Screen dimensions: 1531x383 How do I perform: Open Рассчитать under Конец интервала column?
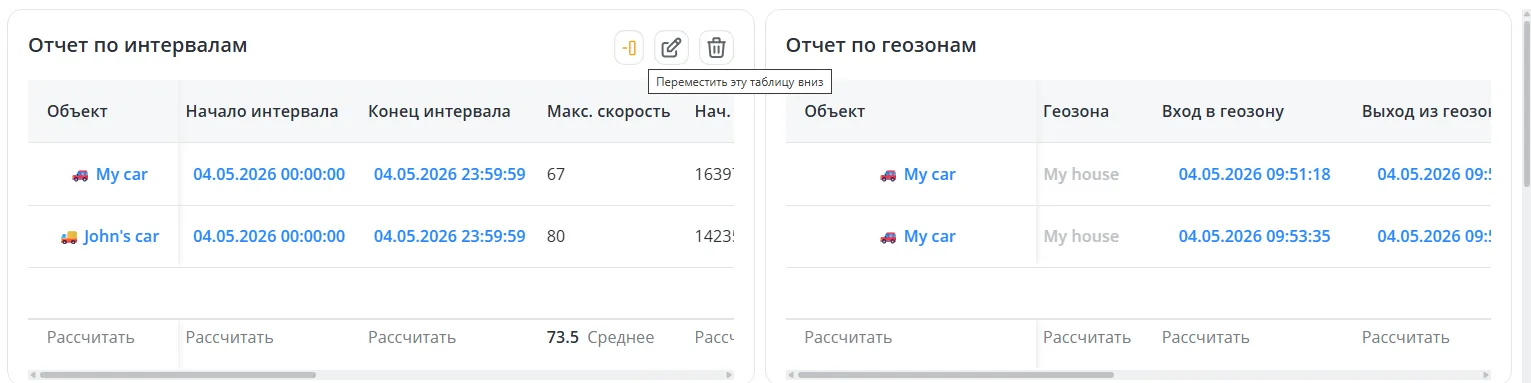(412, 337)
